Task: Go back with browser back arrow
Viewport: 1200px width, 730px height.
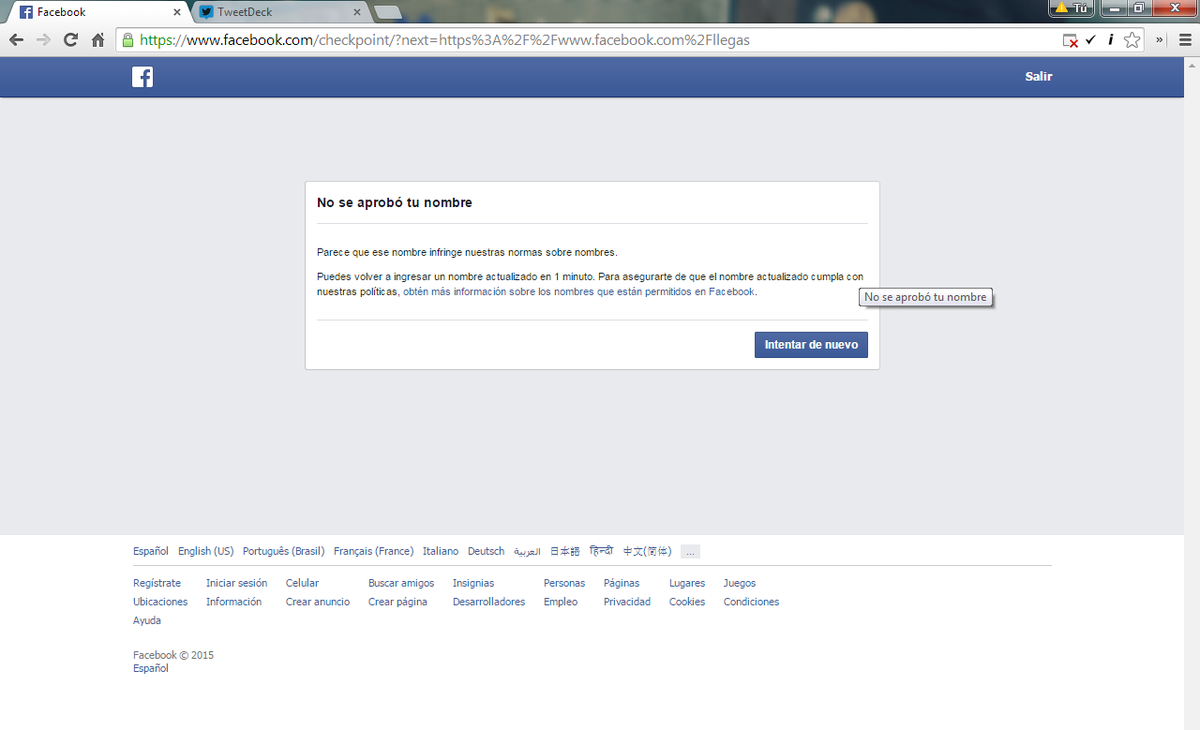Action: 16,41
